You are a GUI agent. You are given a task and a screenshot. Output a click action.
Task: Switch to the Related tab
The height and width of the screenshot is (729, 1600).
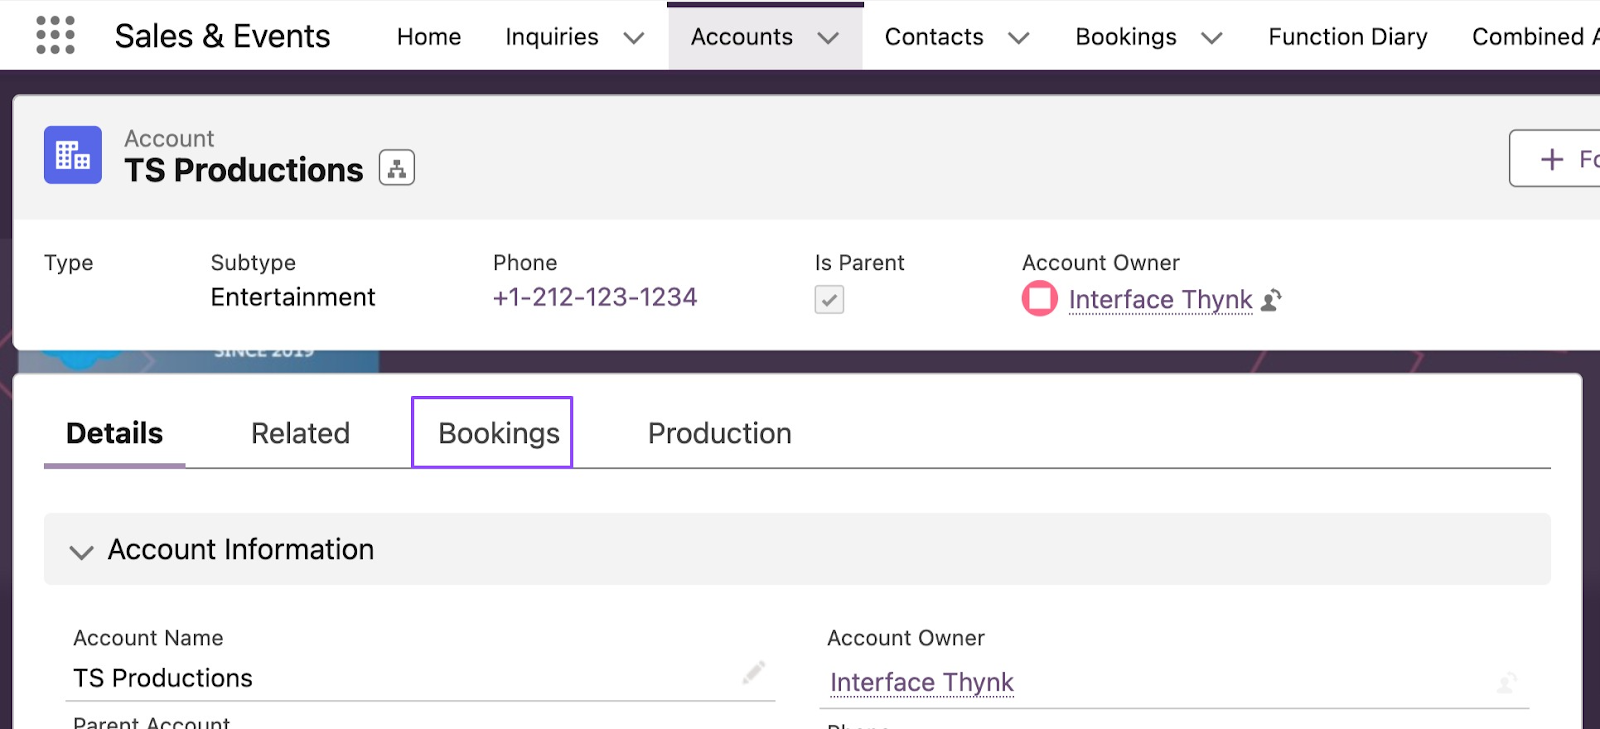pyautogui.click(x=300, y=433)
